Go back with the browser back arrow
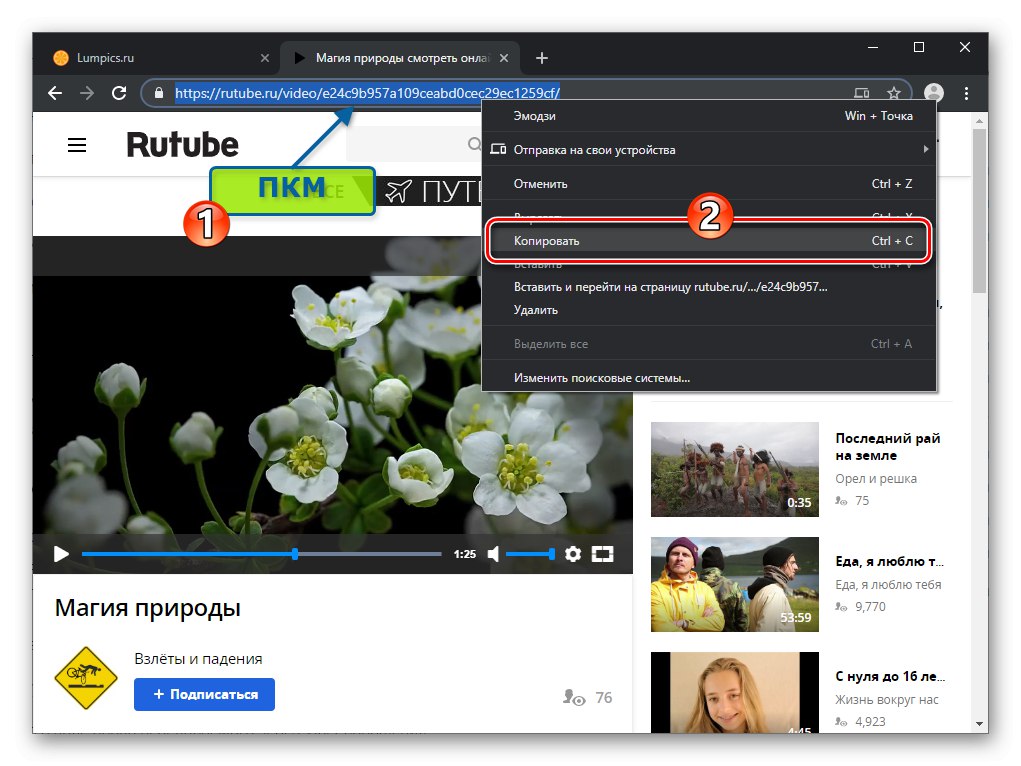 pos(55,93)
